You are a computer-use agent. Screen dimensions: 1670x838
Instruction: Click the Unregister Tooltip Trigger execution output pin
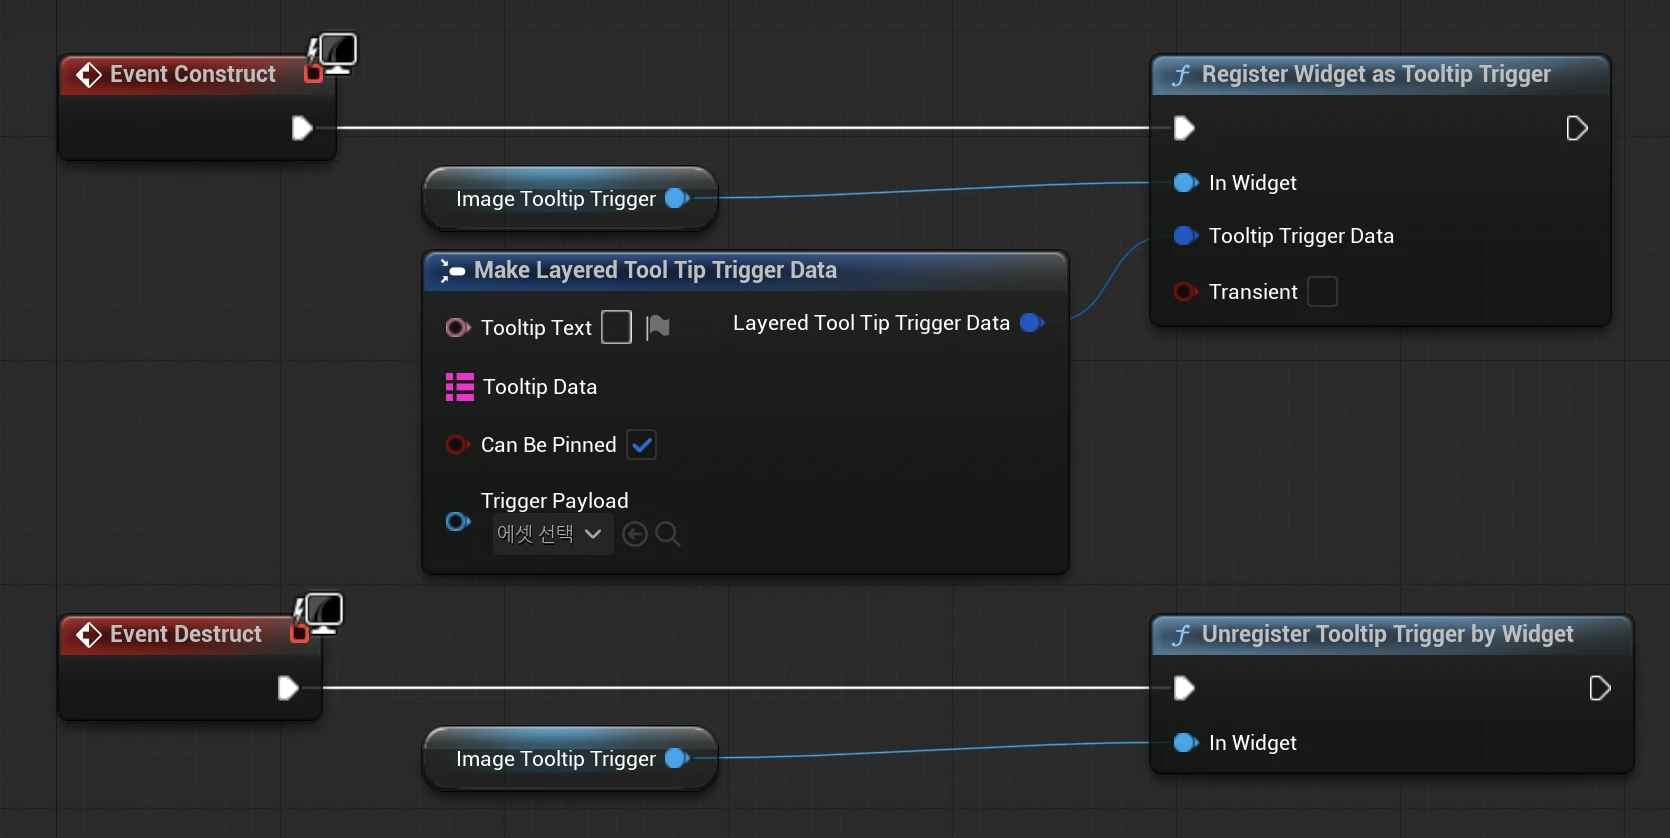[1600, 688]
